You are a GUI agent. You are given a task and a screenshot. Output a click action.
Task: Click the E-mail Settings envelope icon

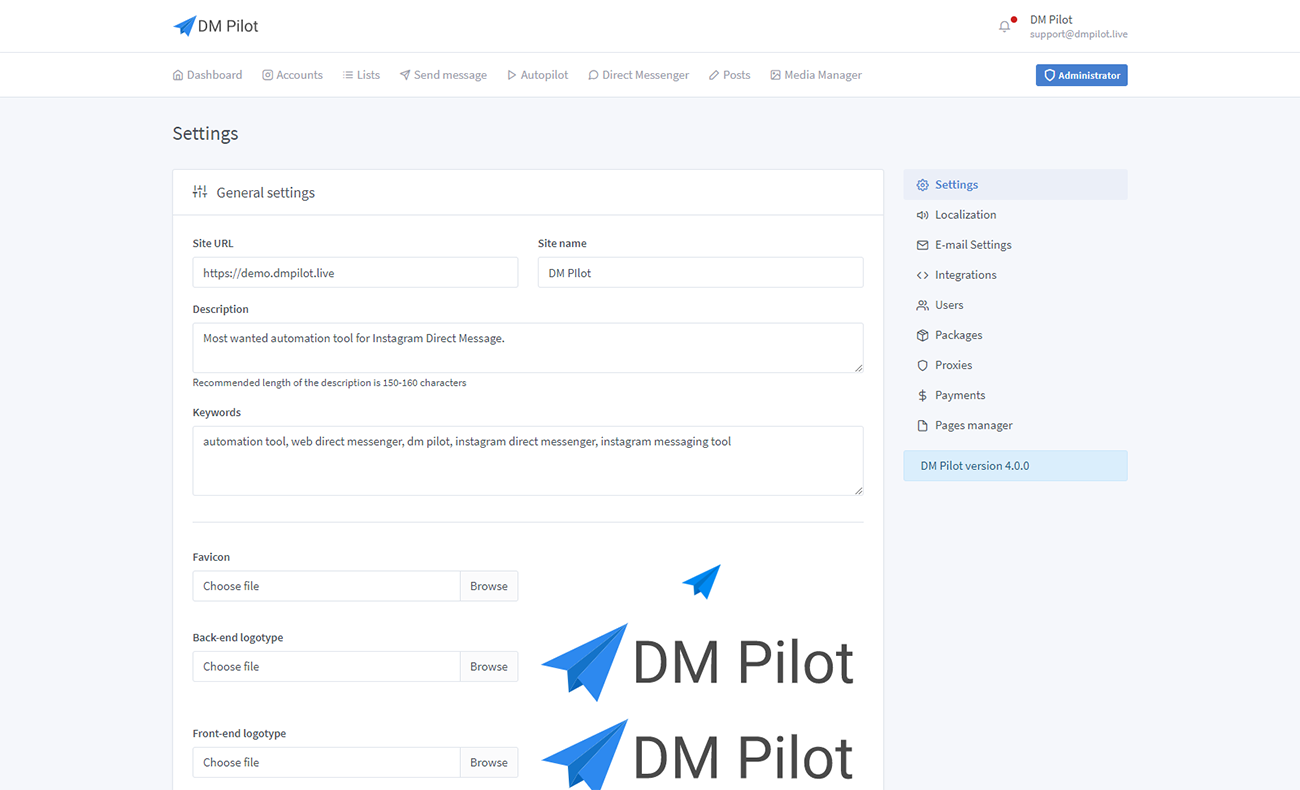922,245
